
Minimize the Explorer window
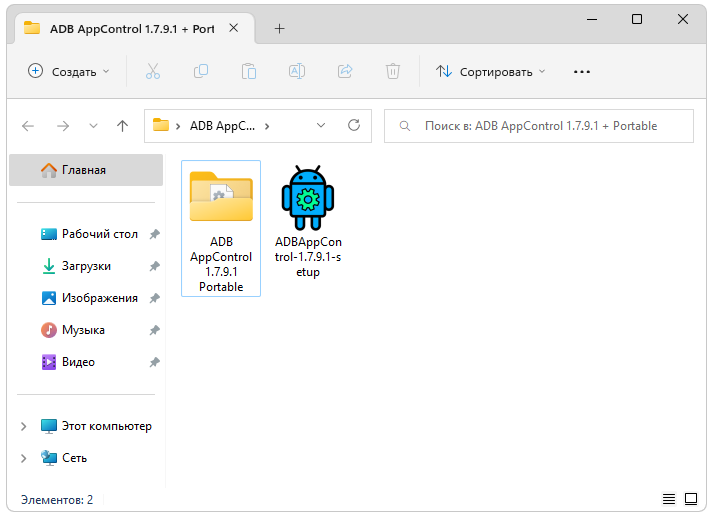point(592,19)
